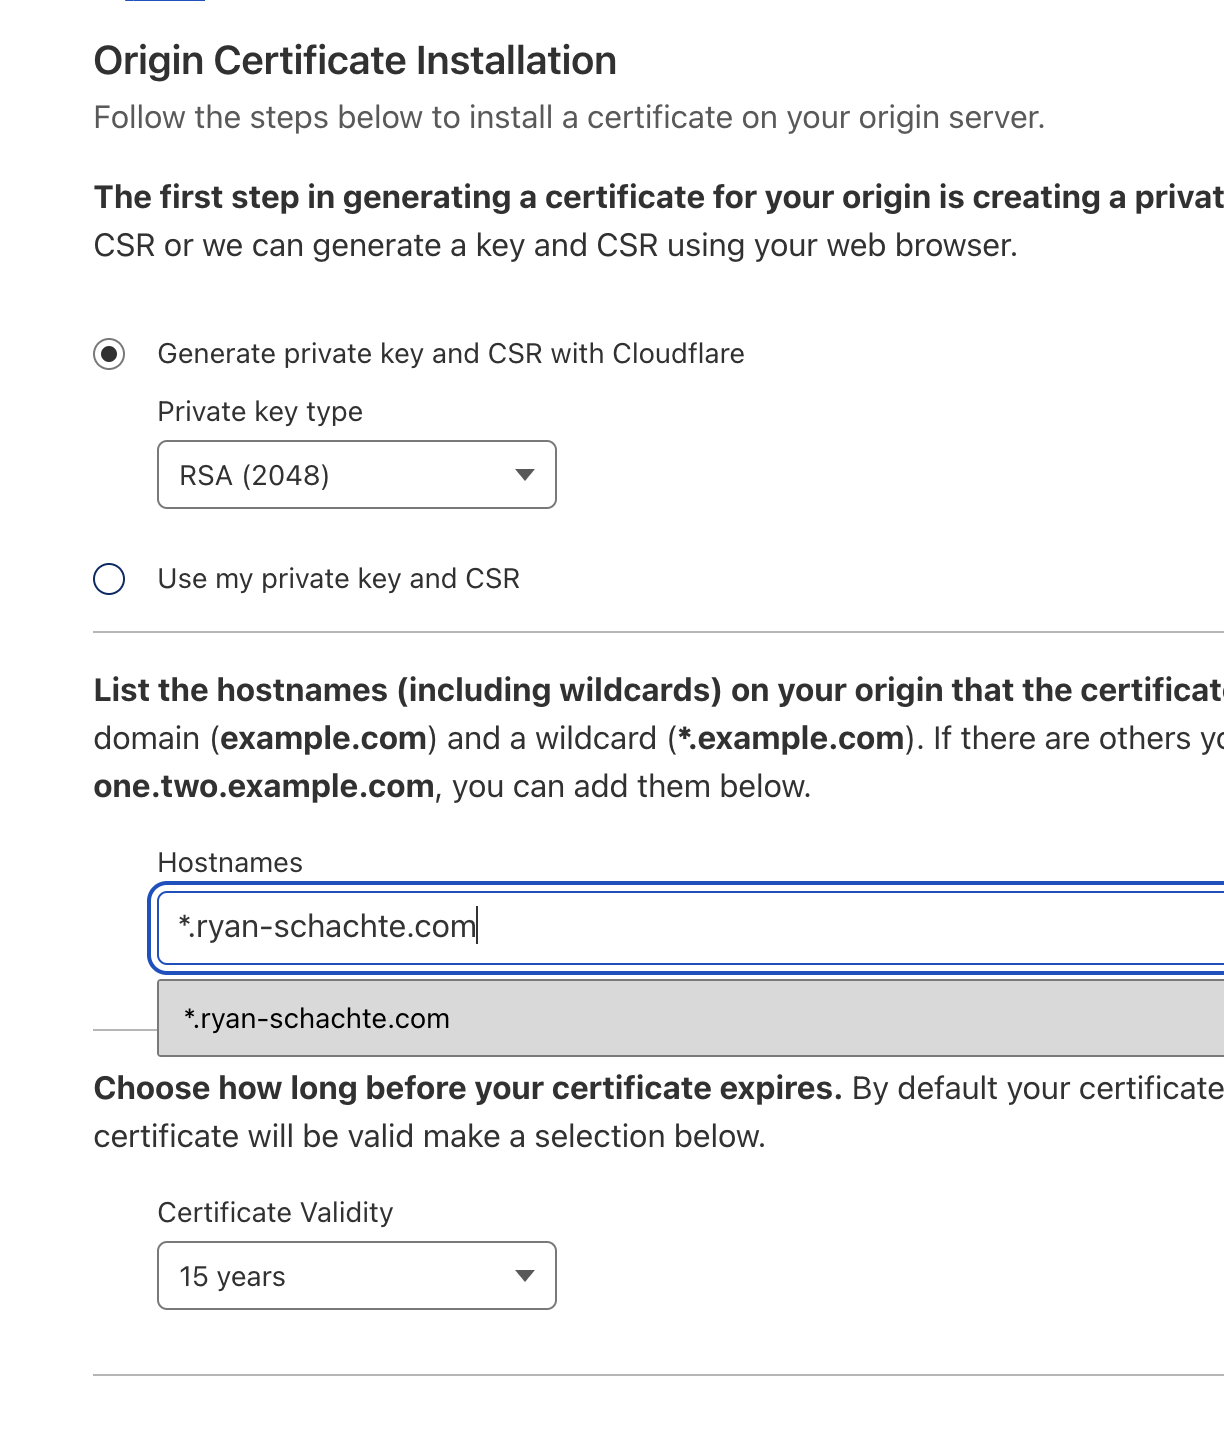This screenshot has width=1224, height=1442.
Task: Click "Choose how long before your certificate expires" text
Action: coord(468,1089)
